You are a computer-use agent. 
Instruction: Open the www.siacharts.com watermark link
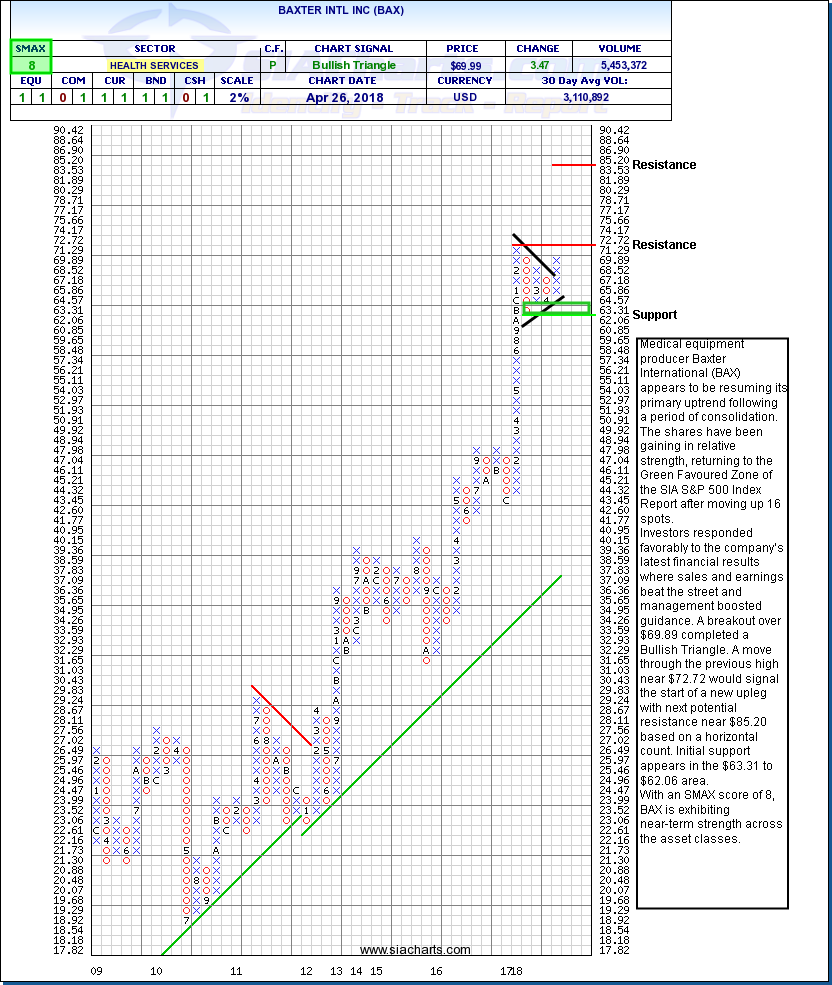coord(400,950)
